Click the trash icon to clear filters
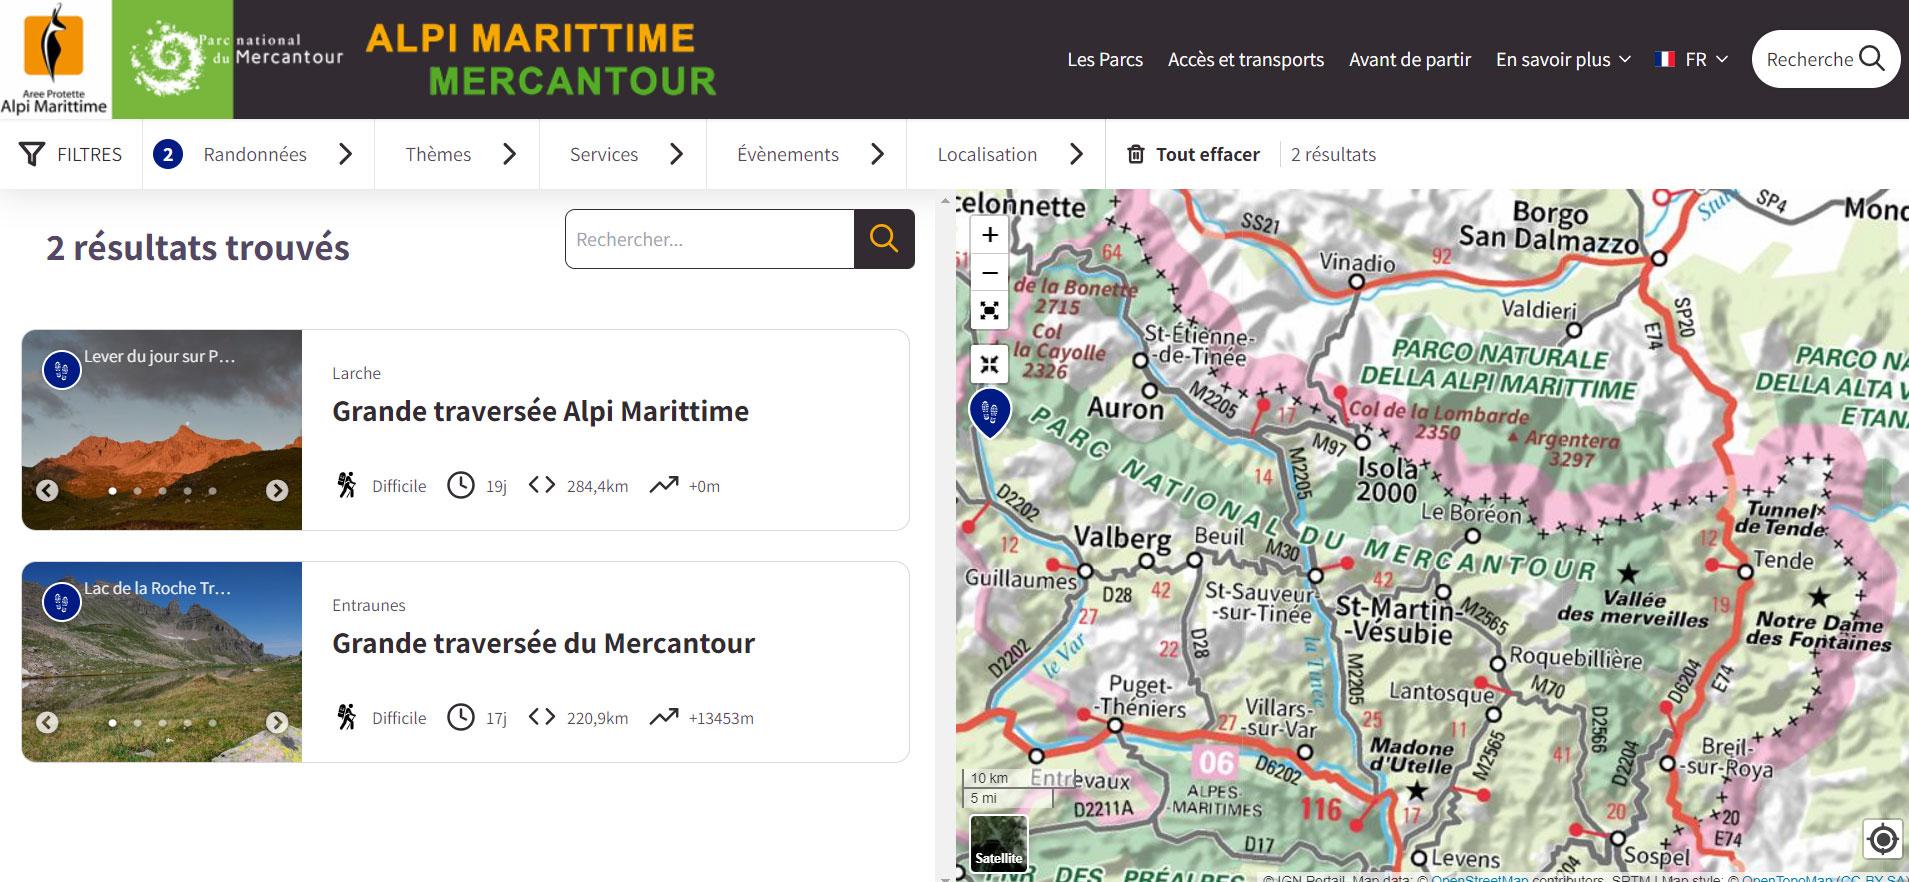1909x882 pixels. point(1135,155)
